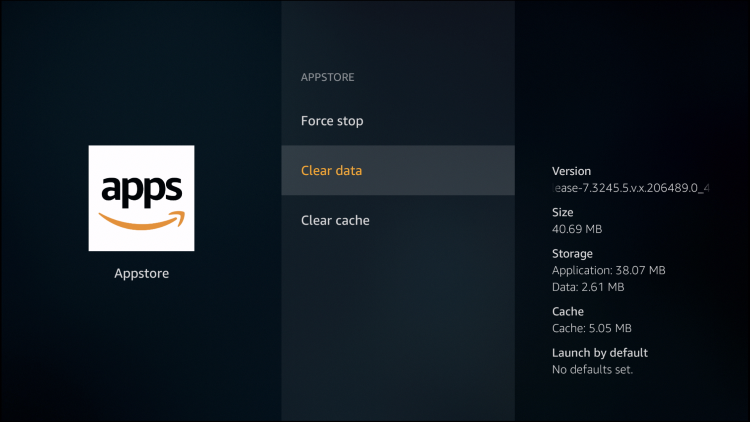Click the No defaults set. text
Image resolution: width=750 pixels, height=422 pixels.
(592, 369)
